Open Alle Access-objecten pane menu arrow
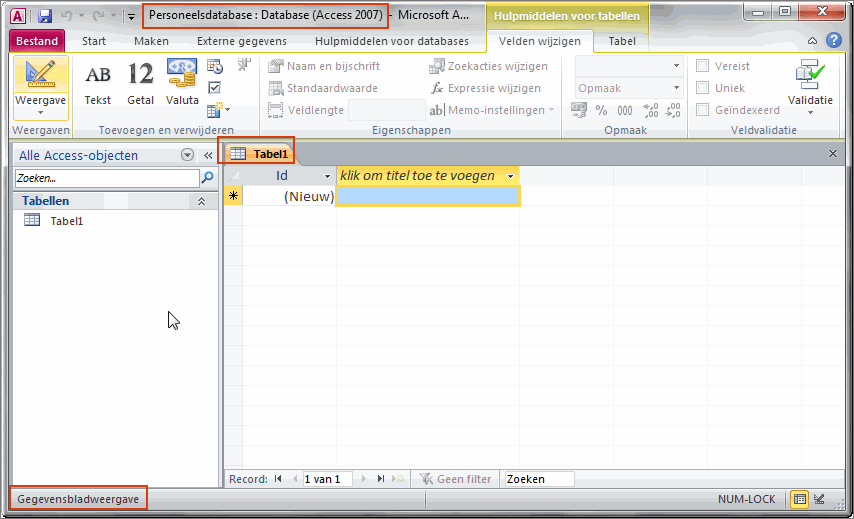Viewport: 854px width, 519px height. click(x=187, y=155)
